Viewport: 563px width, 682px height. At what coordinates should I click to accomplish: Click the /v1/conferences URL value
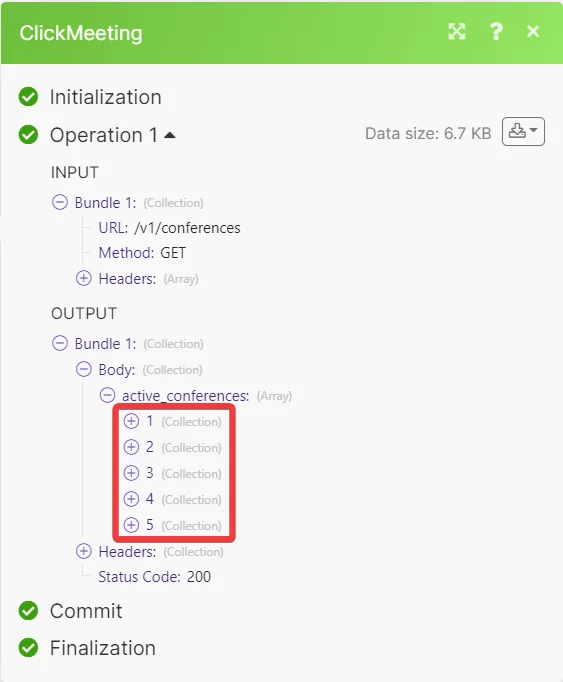(x=187, y=228)
